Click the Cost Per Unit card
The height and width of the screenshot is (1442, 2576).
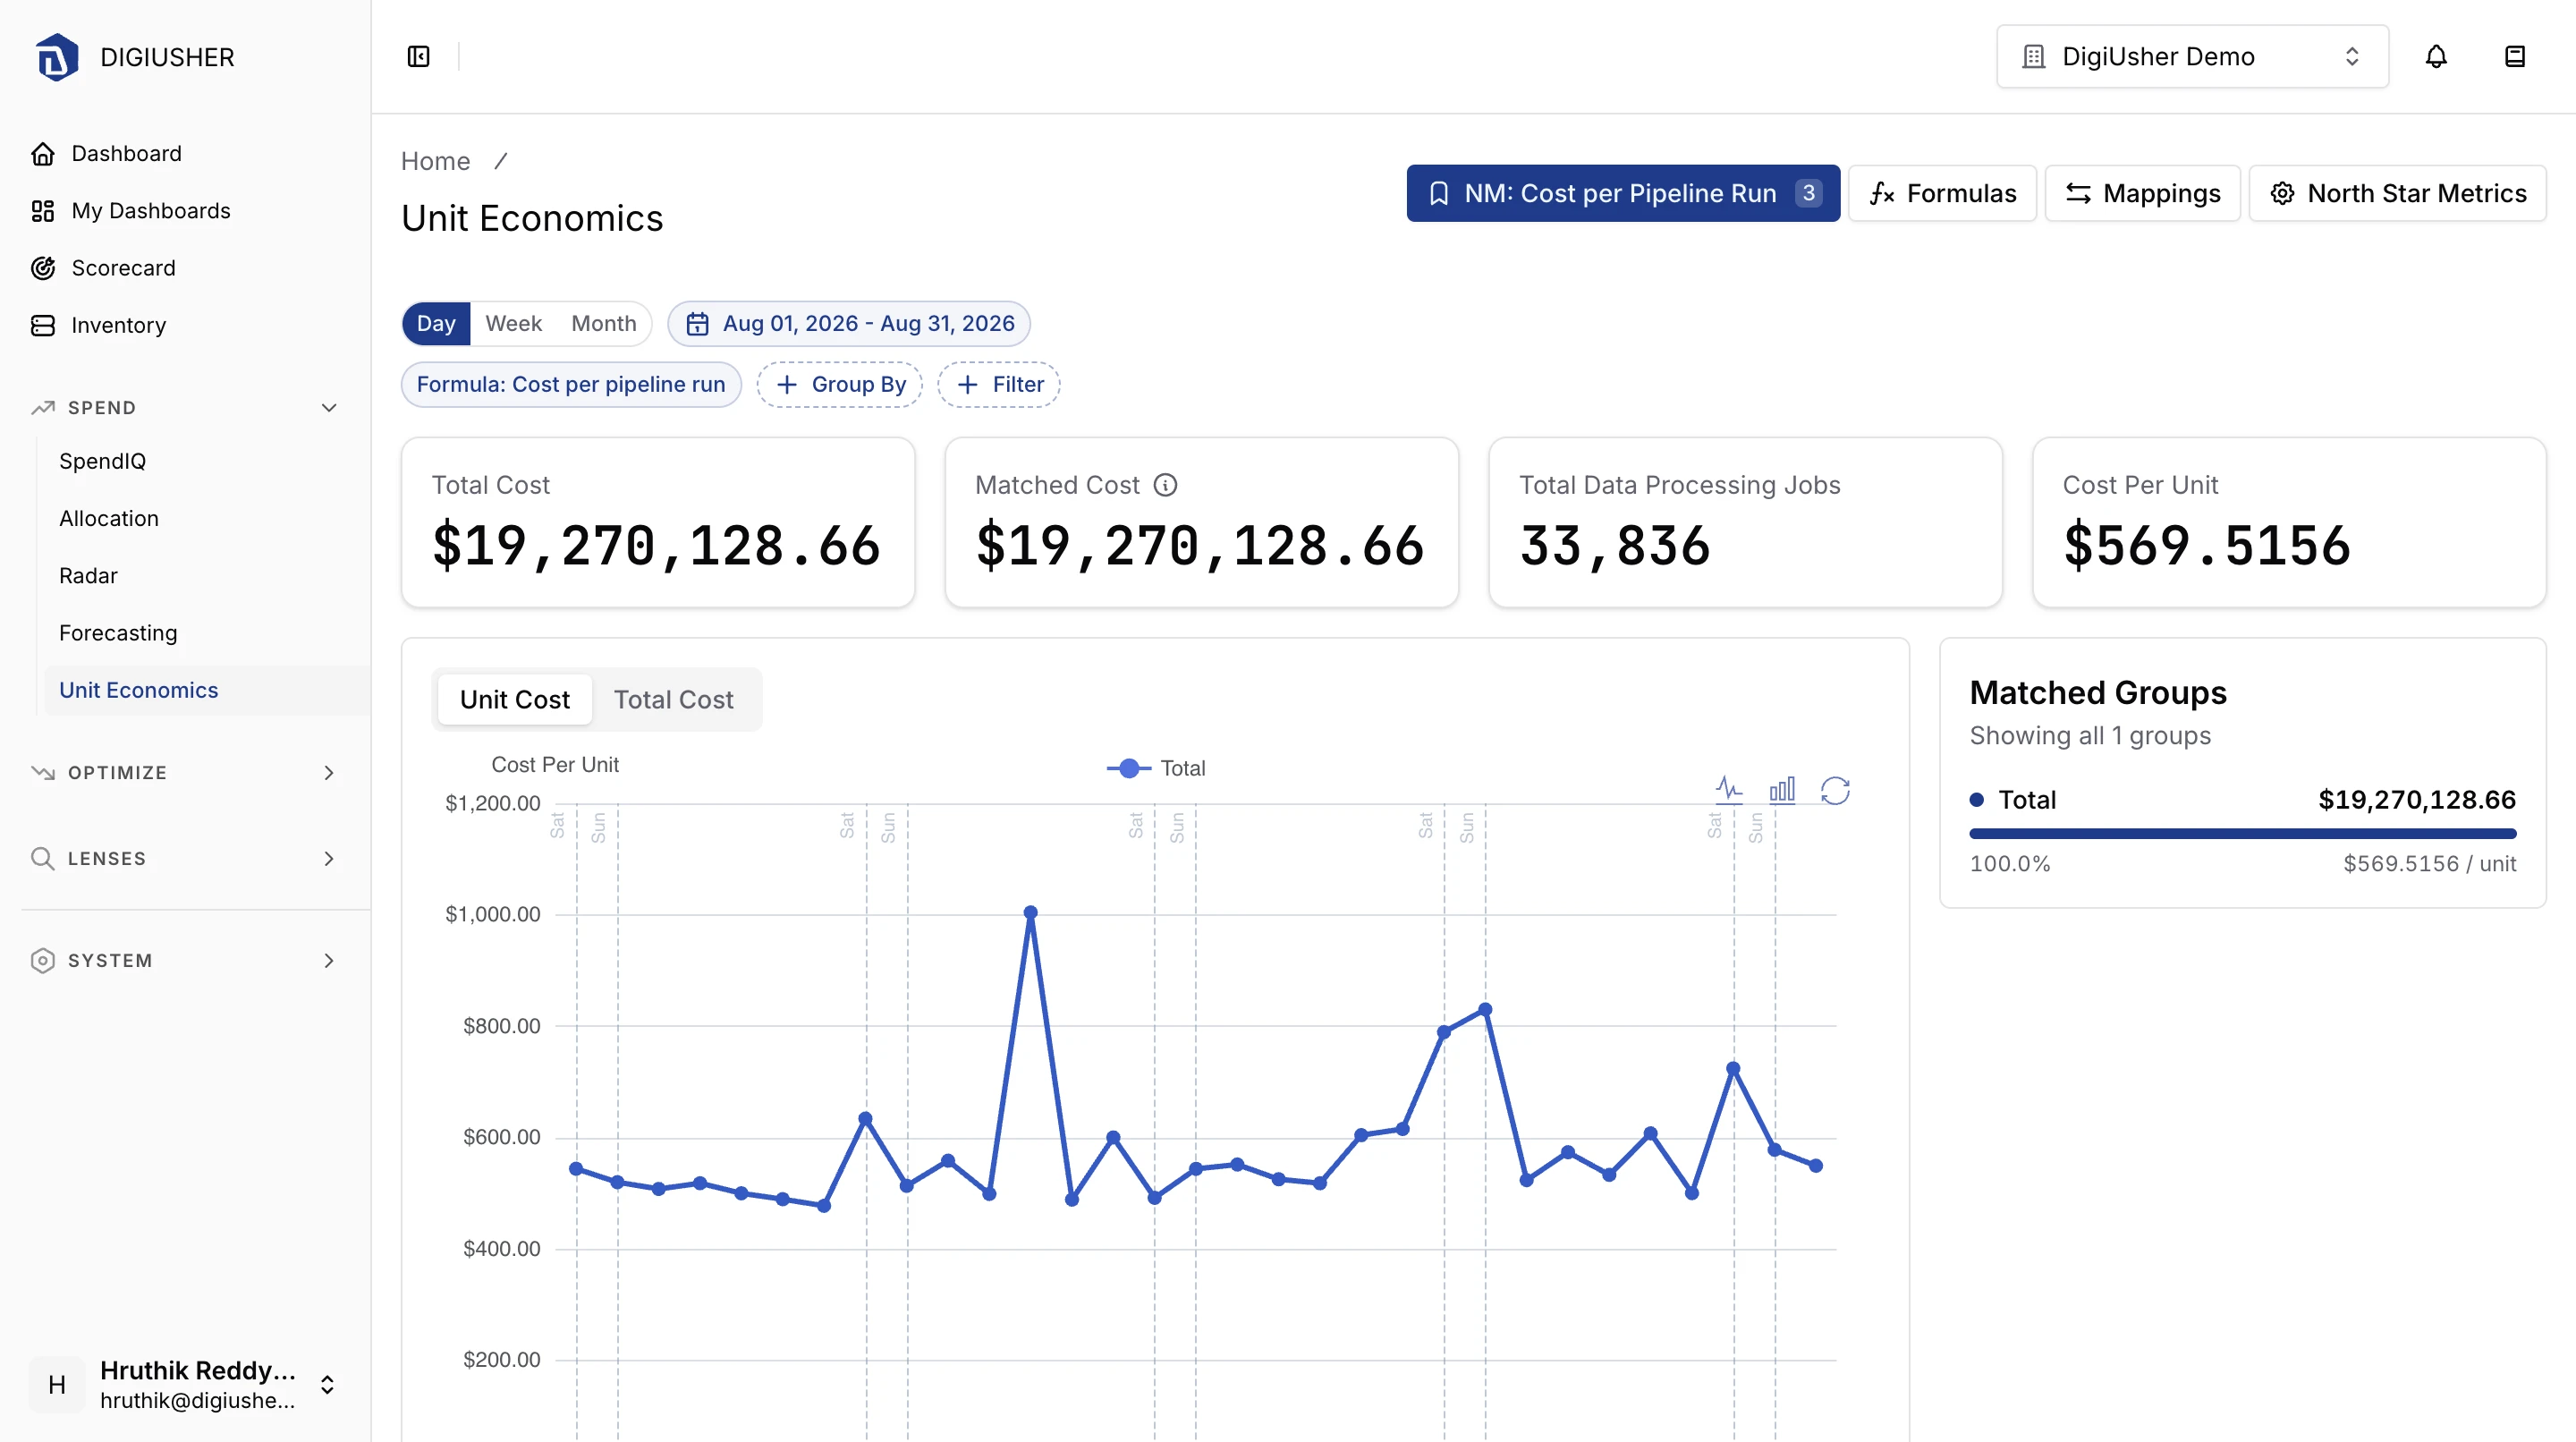click(2289, 522)
